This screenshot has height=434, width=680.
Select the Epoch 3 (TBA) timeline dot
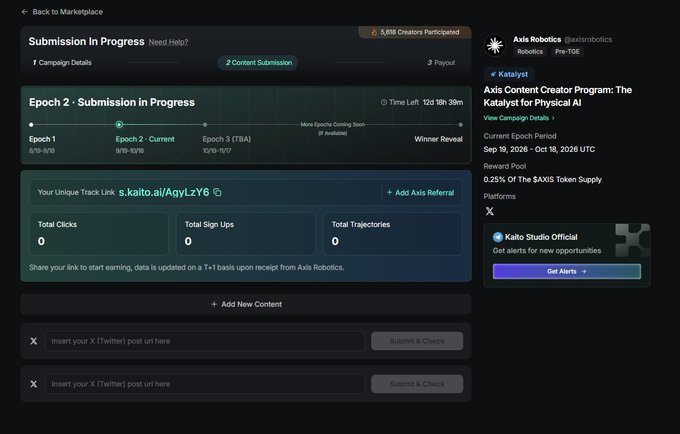(x=205, y=125)
